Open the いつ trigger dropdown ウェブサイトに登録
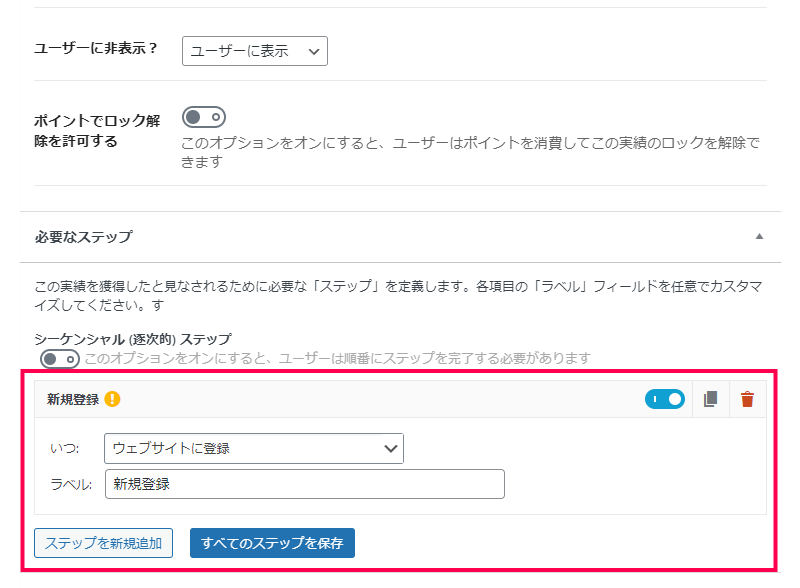This screenshot has height=588, width=800. tap(254, 449)
